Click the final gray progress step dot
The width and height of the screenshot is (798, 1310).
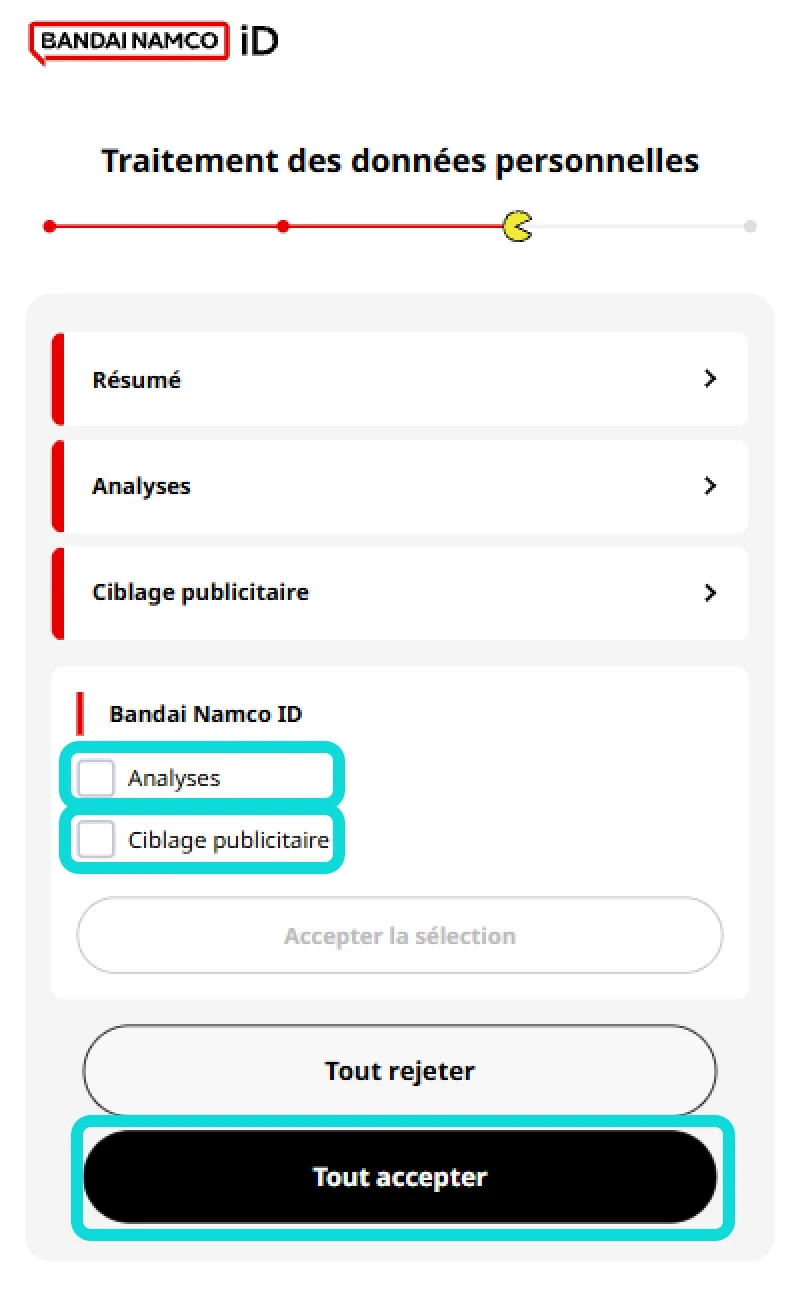click(x=750, y=226)
